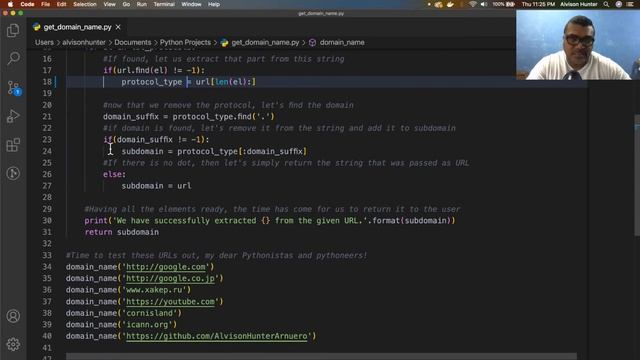Open Run and Debug view
The width and height of the screenshot is (640, 360).
(13, 116)
